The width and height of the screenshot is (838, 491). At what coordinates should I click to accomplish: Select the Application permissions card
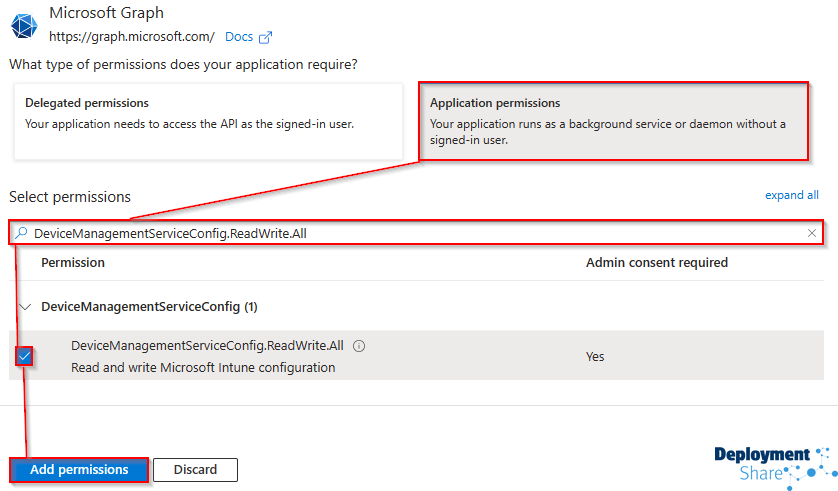(612, 120)
